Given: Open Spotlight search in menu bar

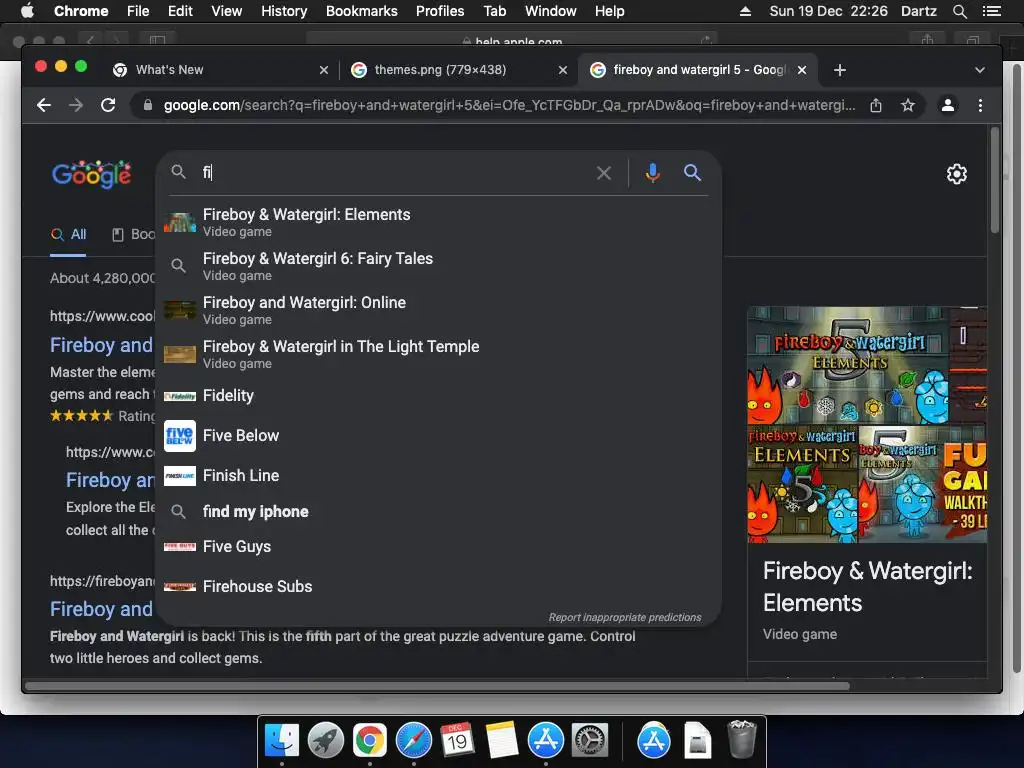Looking at the screenshot, I should (959, 11).
